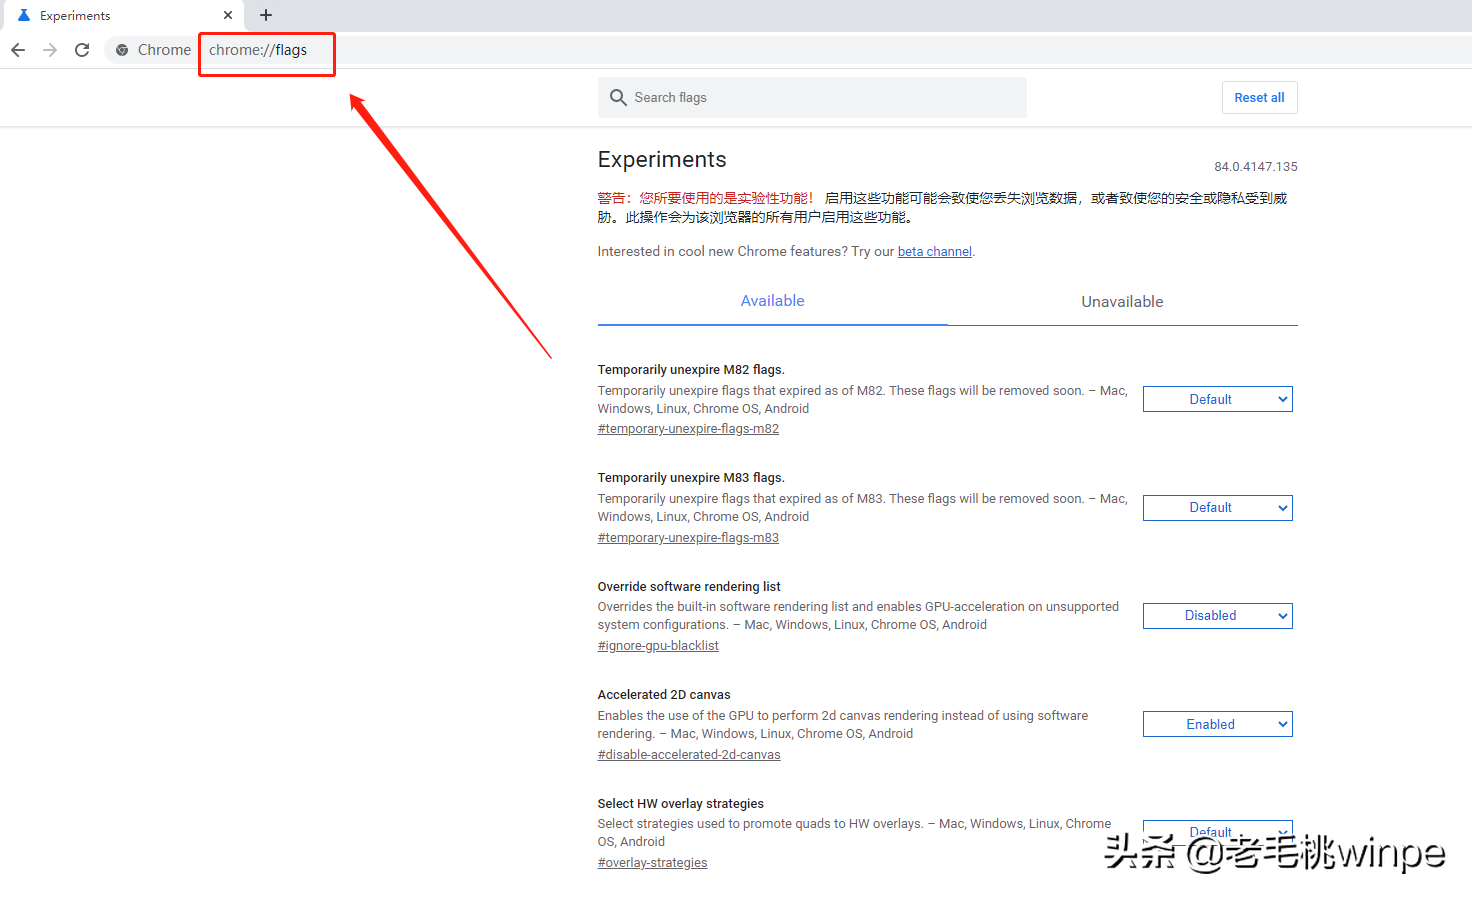Open a new tab with plus icon
The height and width of the screenshot is (897, 1472).
266,15
